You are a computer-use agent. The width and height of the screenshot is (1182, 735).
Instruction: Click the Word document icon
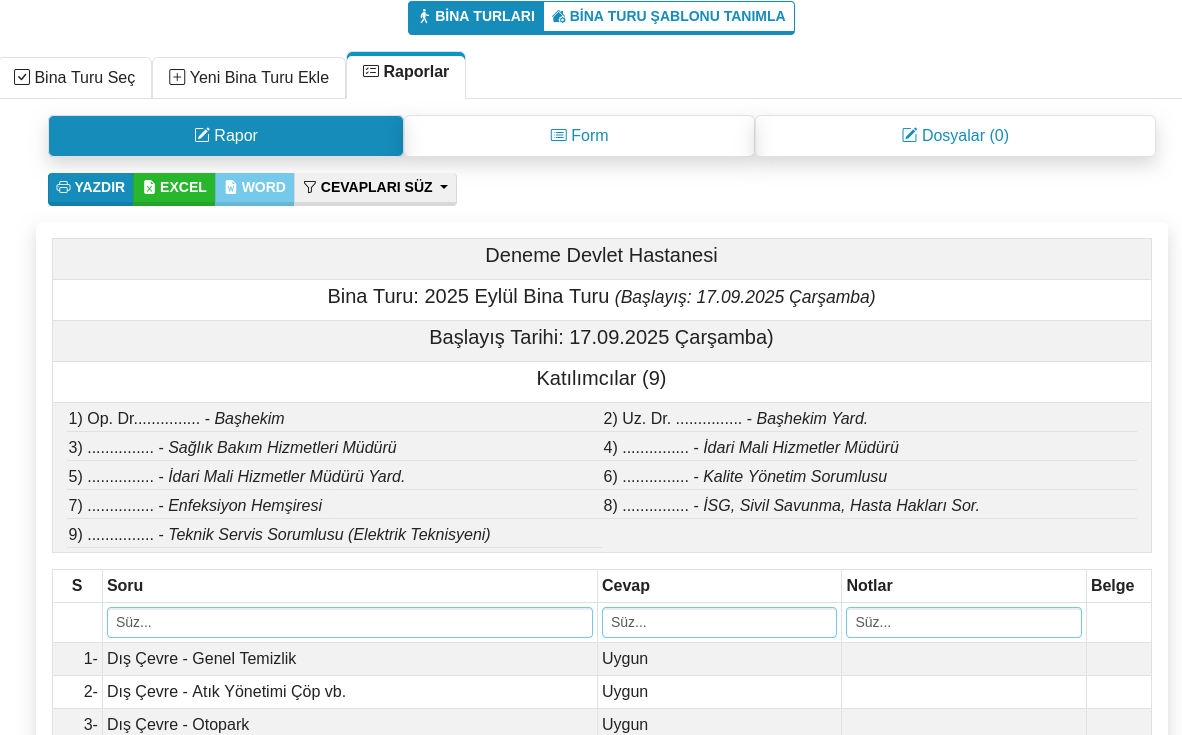231,188
